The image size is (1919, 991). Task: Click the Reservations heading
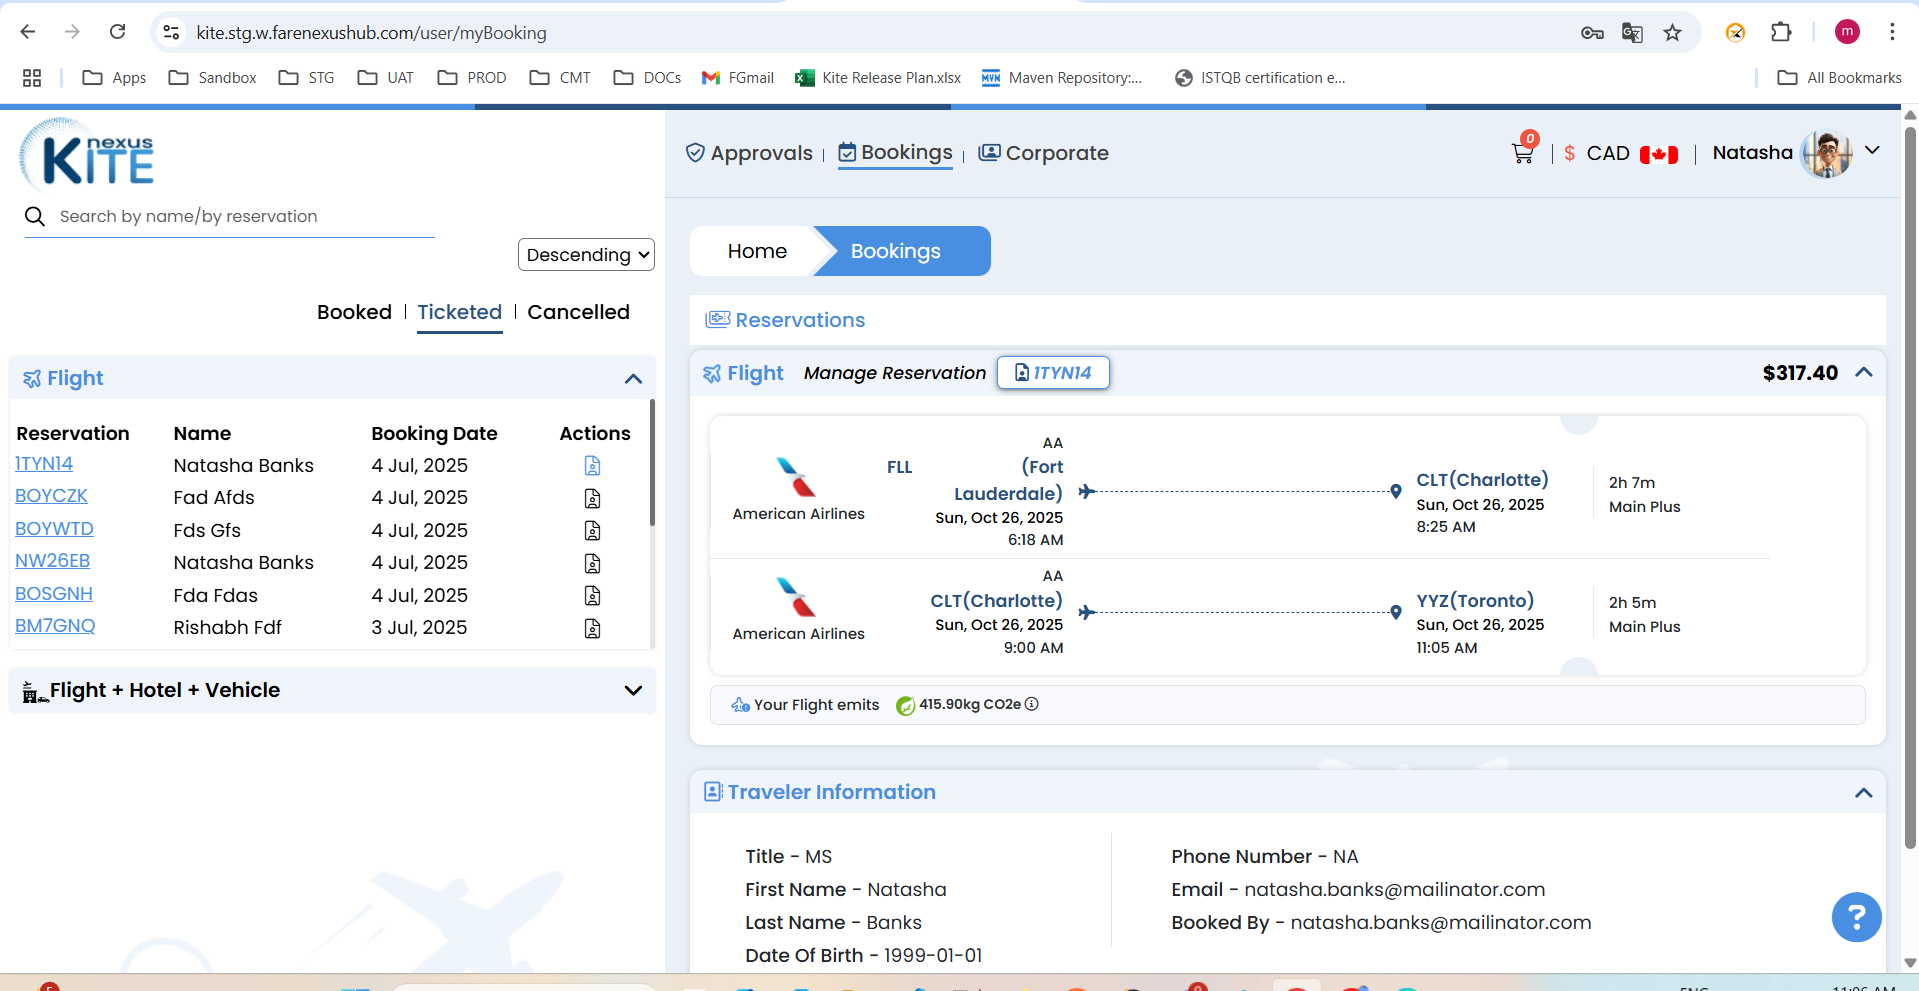coord(800,320)
